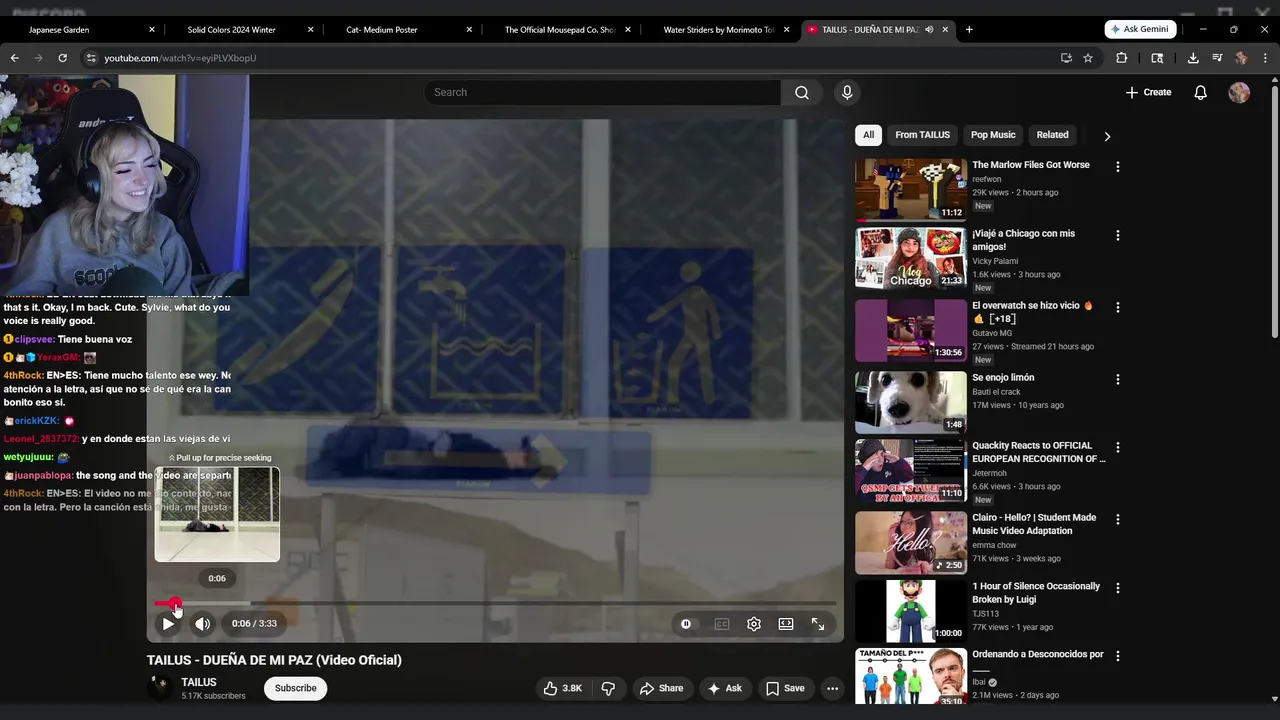Open options menu for Clairo Hello video
Viewport: 1280px width, 720px height.
point(1118,520)
